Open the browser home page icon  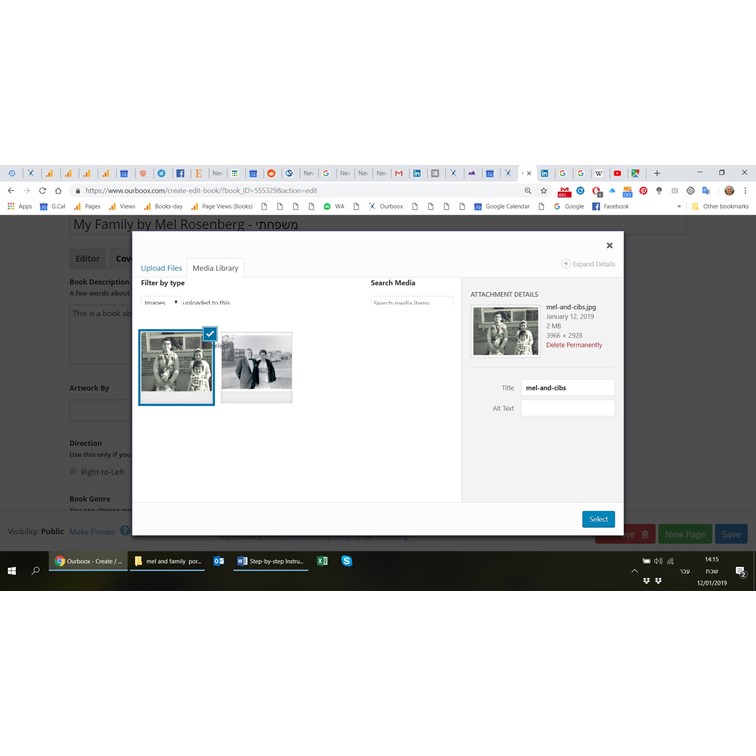(x=58, y=190)
